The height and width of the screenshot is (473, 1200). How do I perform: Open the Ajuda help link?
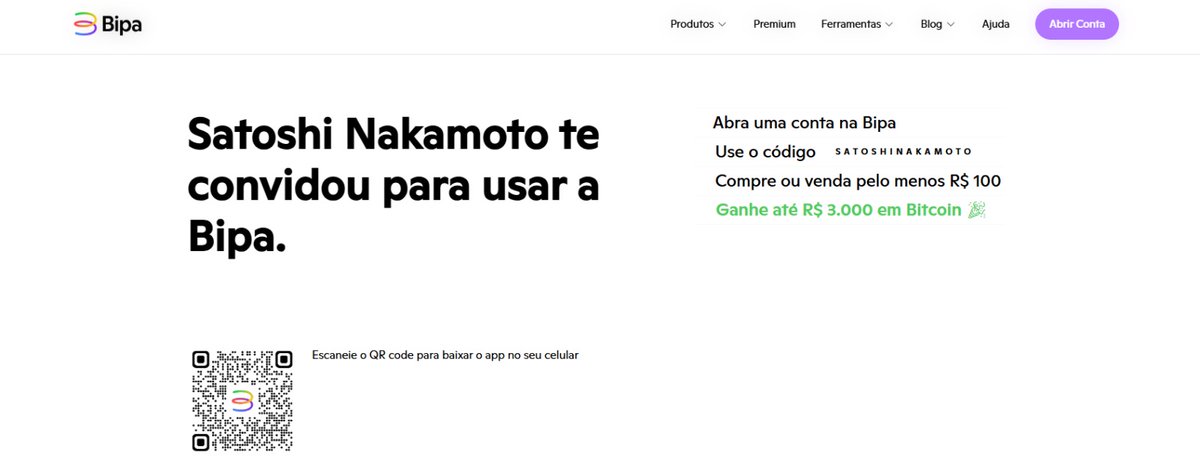[x=996, y=24]
